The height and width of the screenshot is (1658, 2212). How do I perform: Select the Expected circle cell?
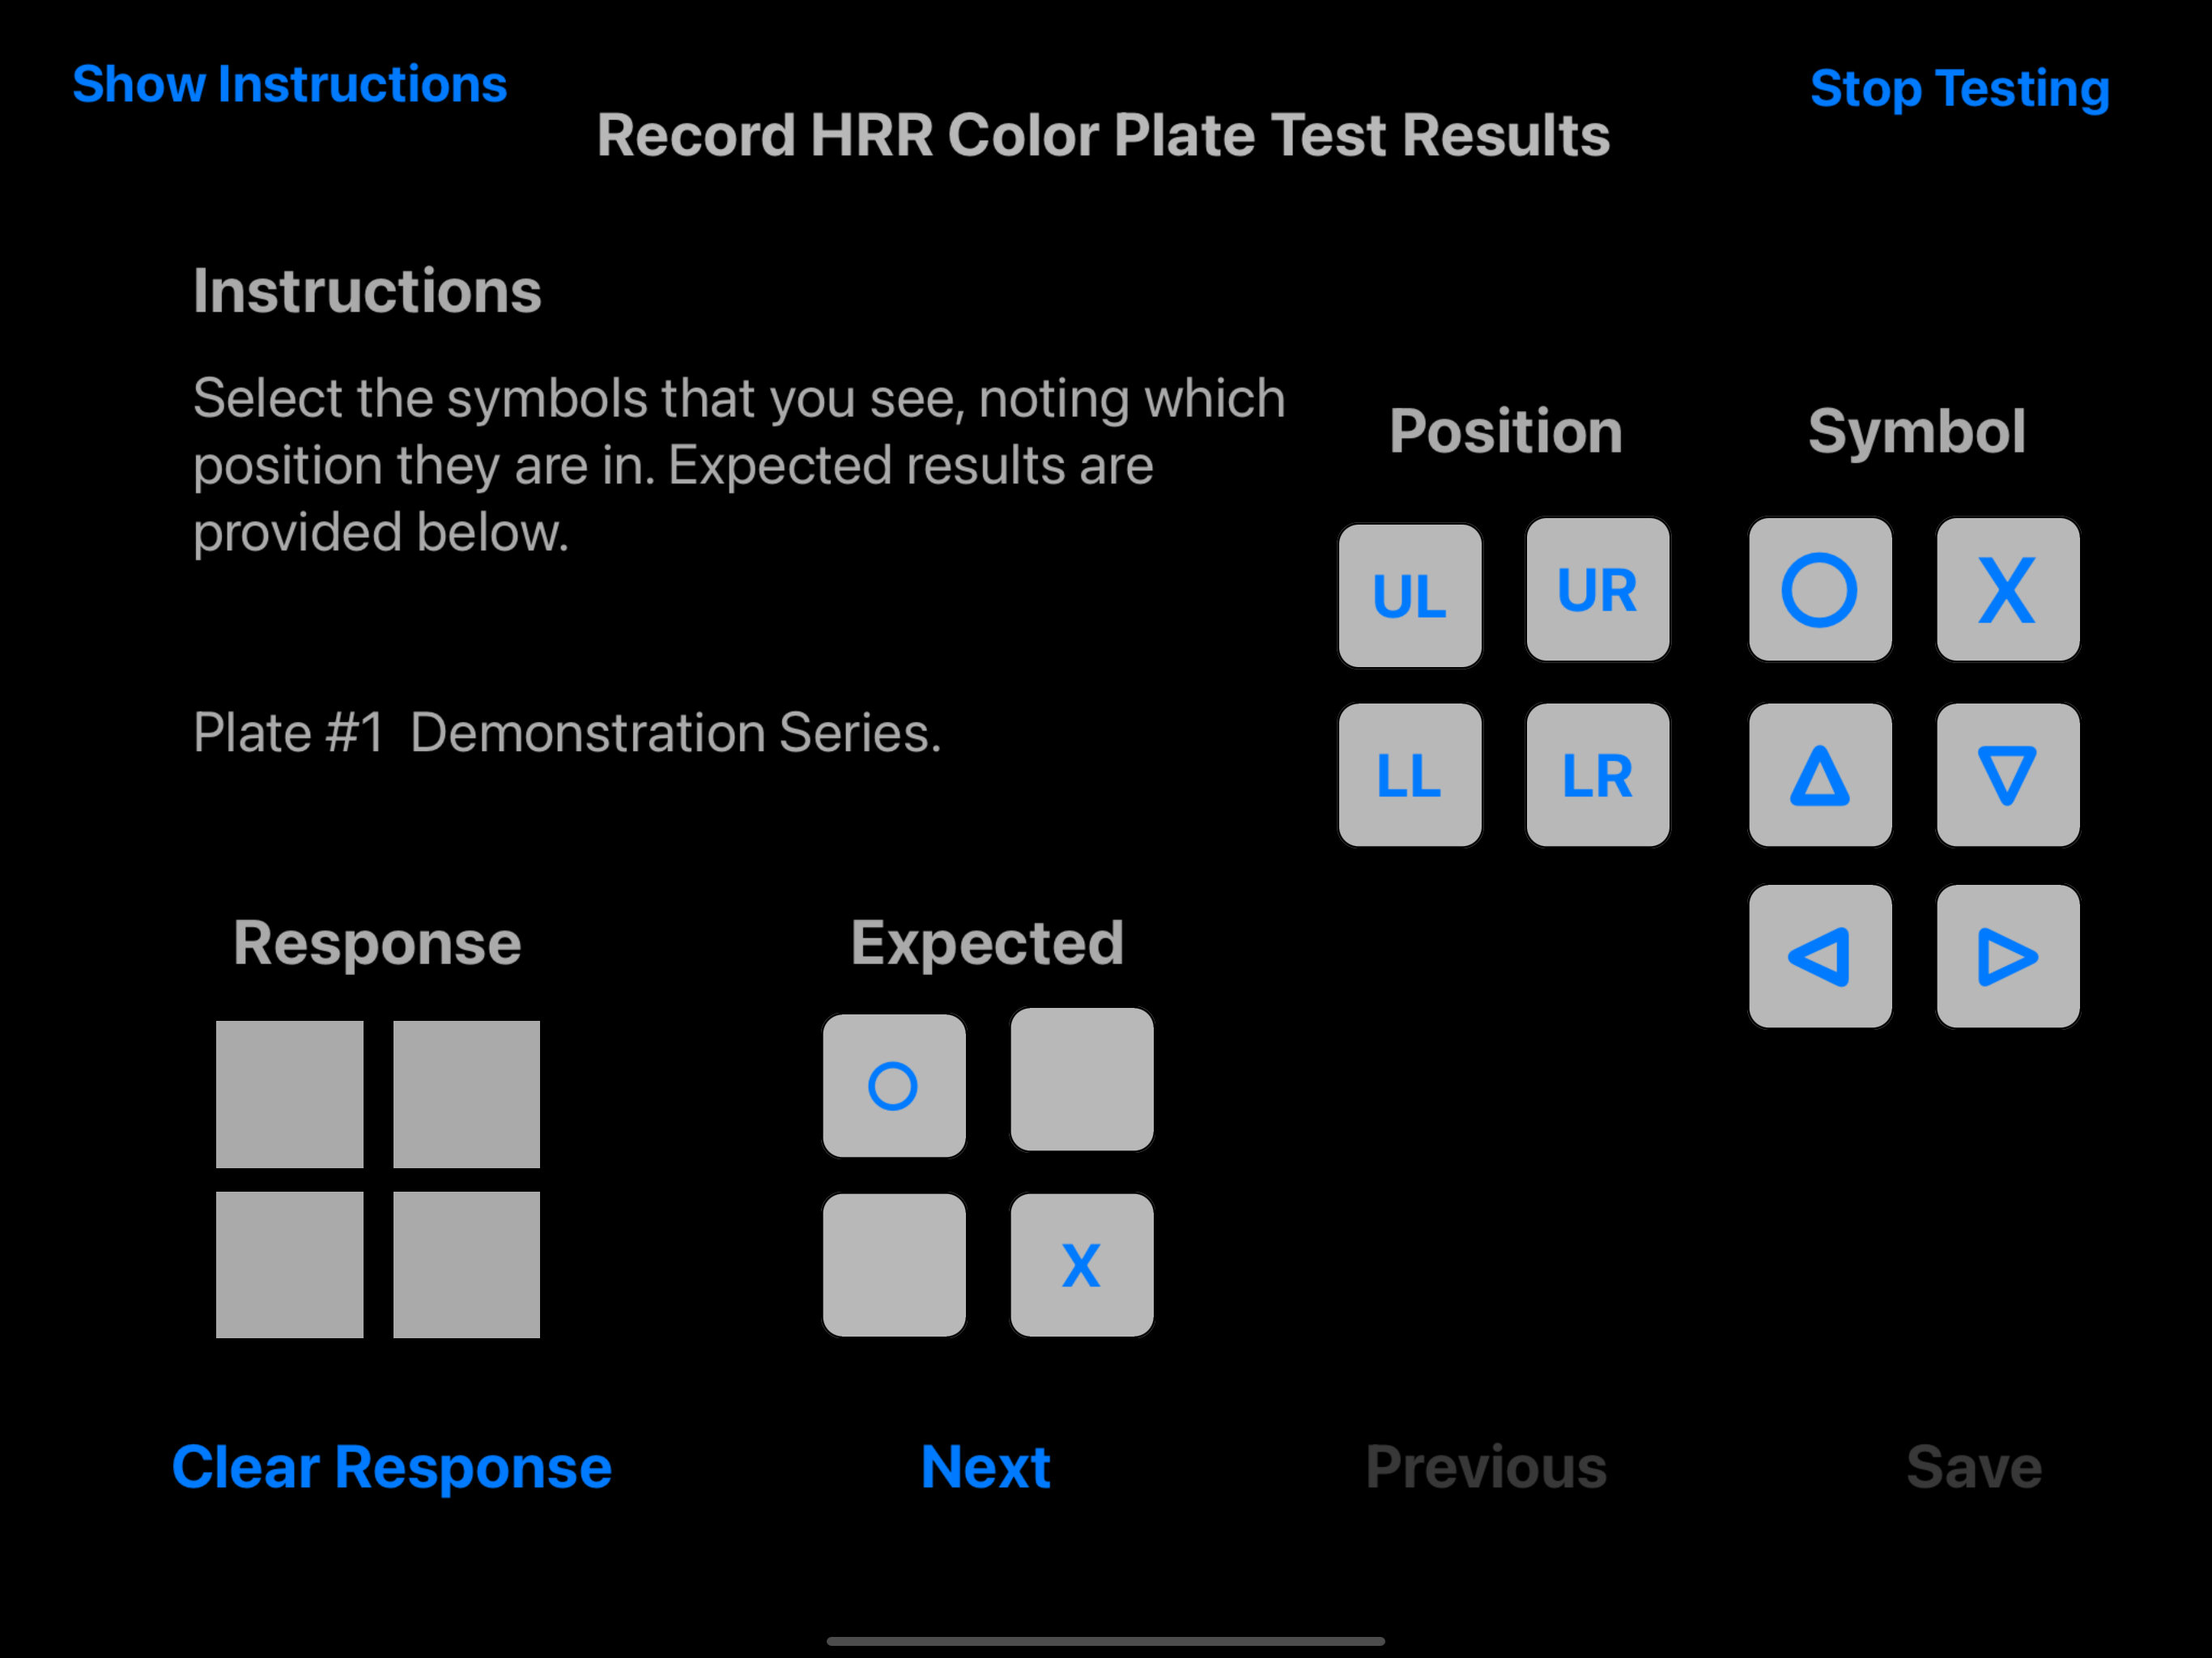pos(894,1083)
